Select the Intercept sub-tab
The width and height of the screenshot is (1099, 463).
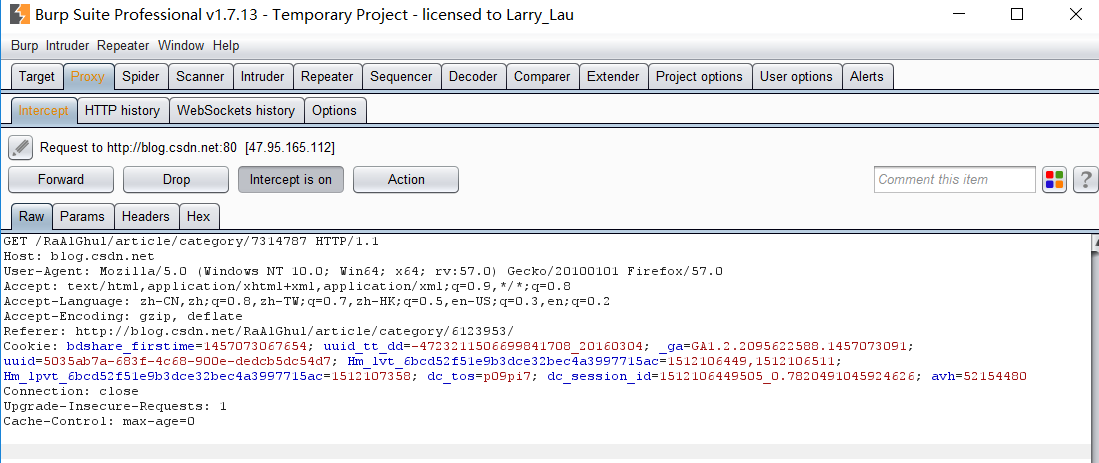click(43, 110)
